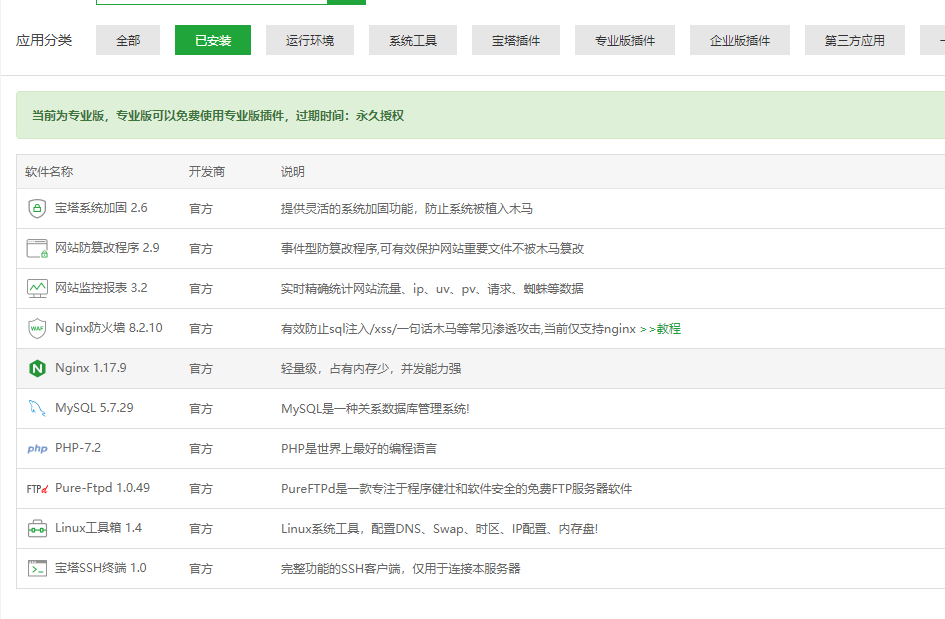This screenshot has width=945, height=619.
Task: Click the PHP logo icon
Action: tap(37, 449)
